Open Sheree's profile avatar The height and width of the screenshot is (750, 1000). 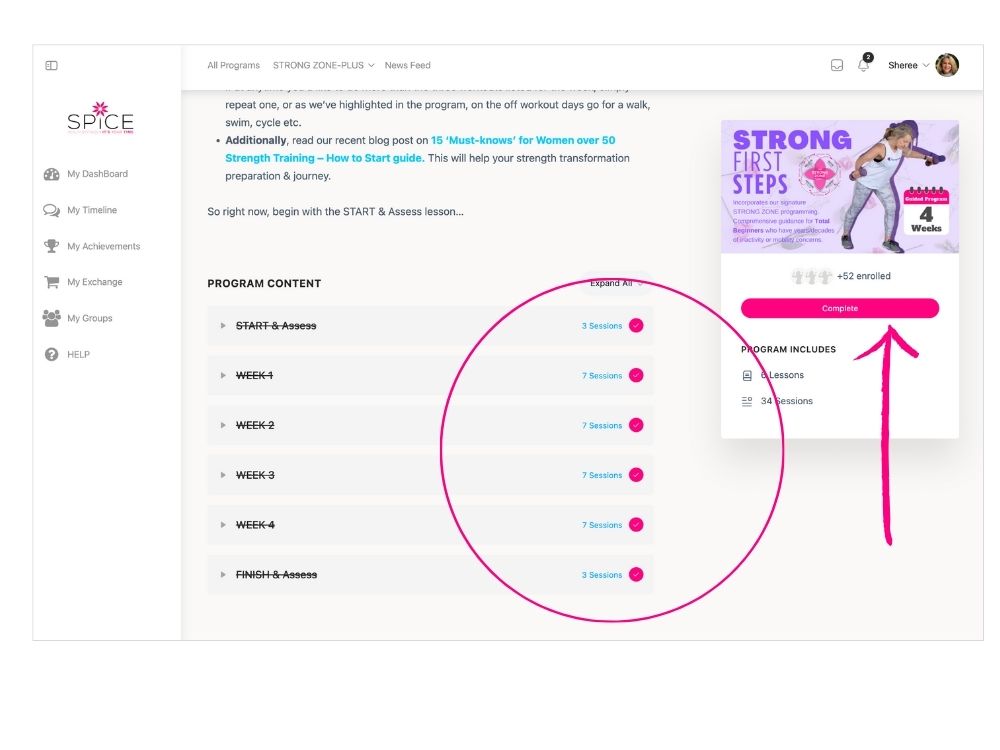947,66
